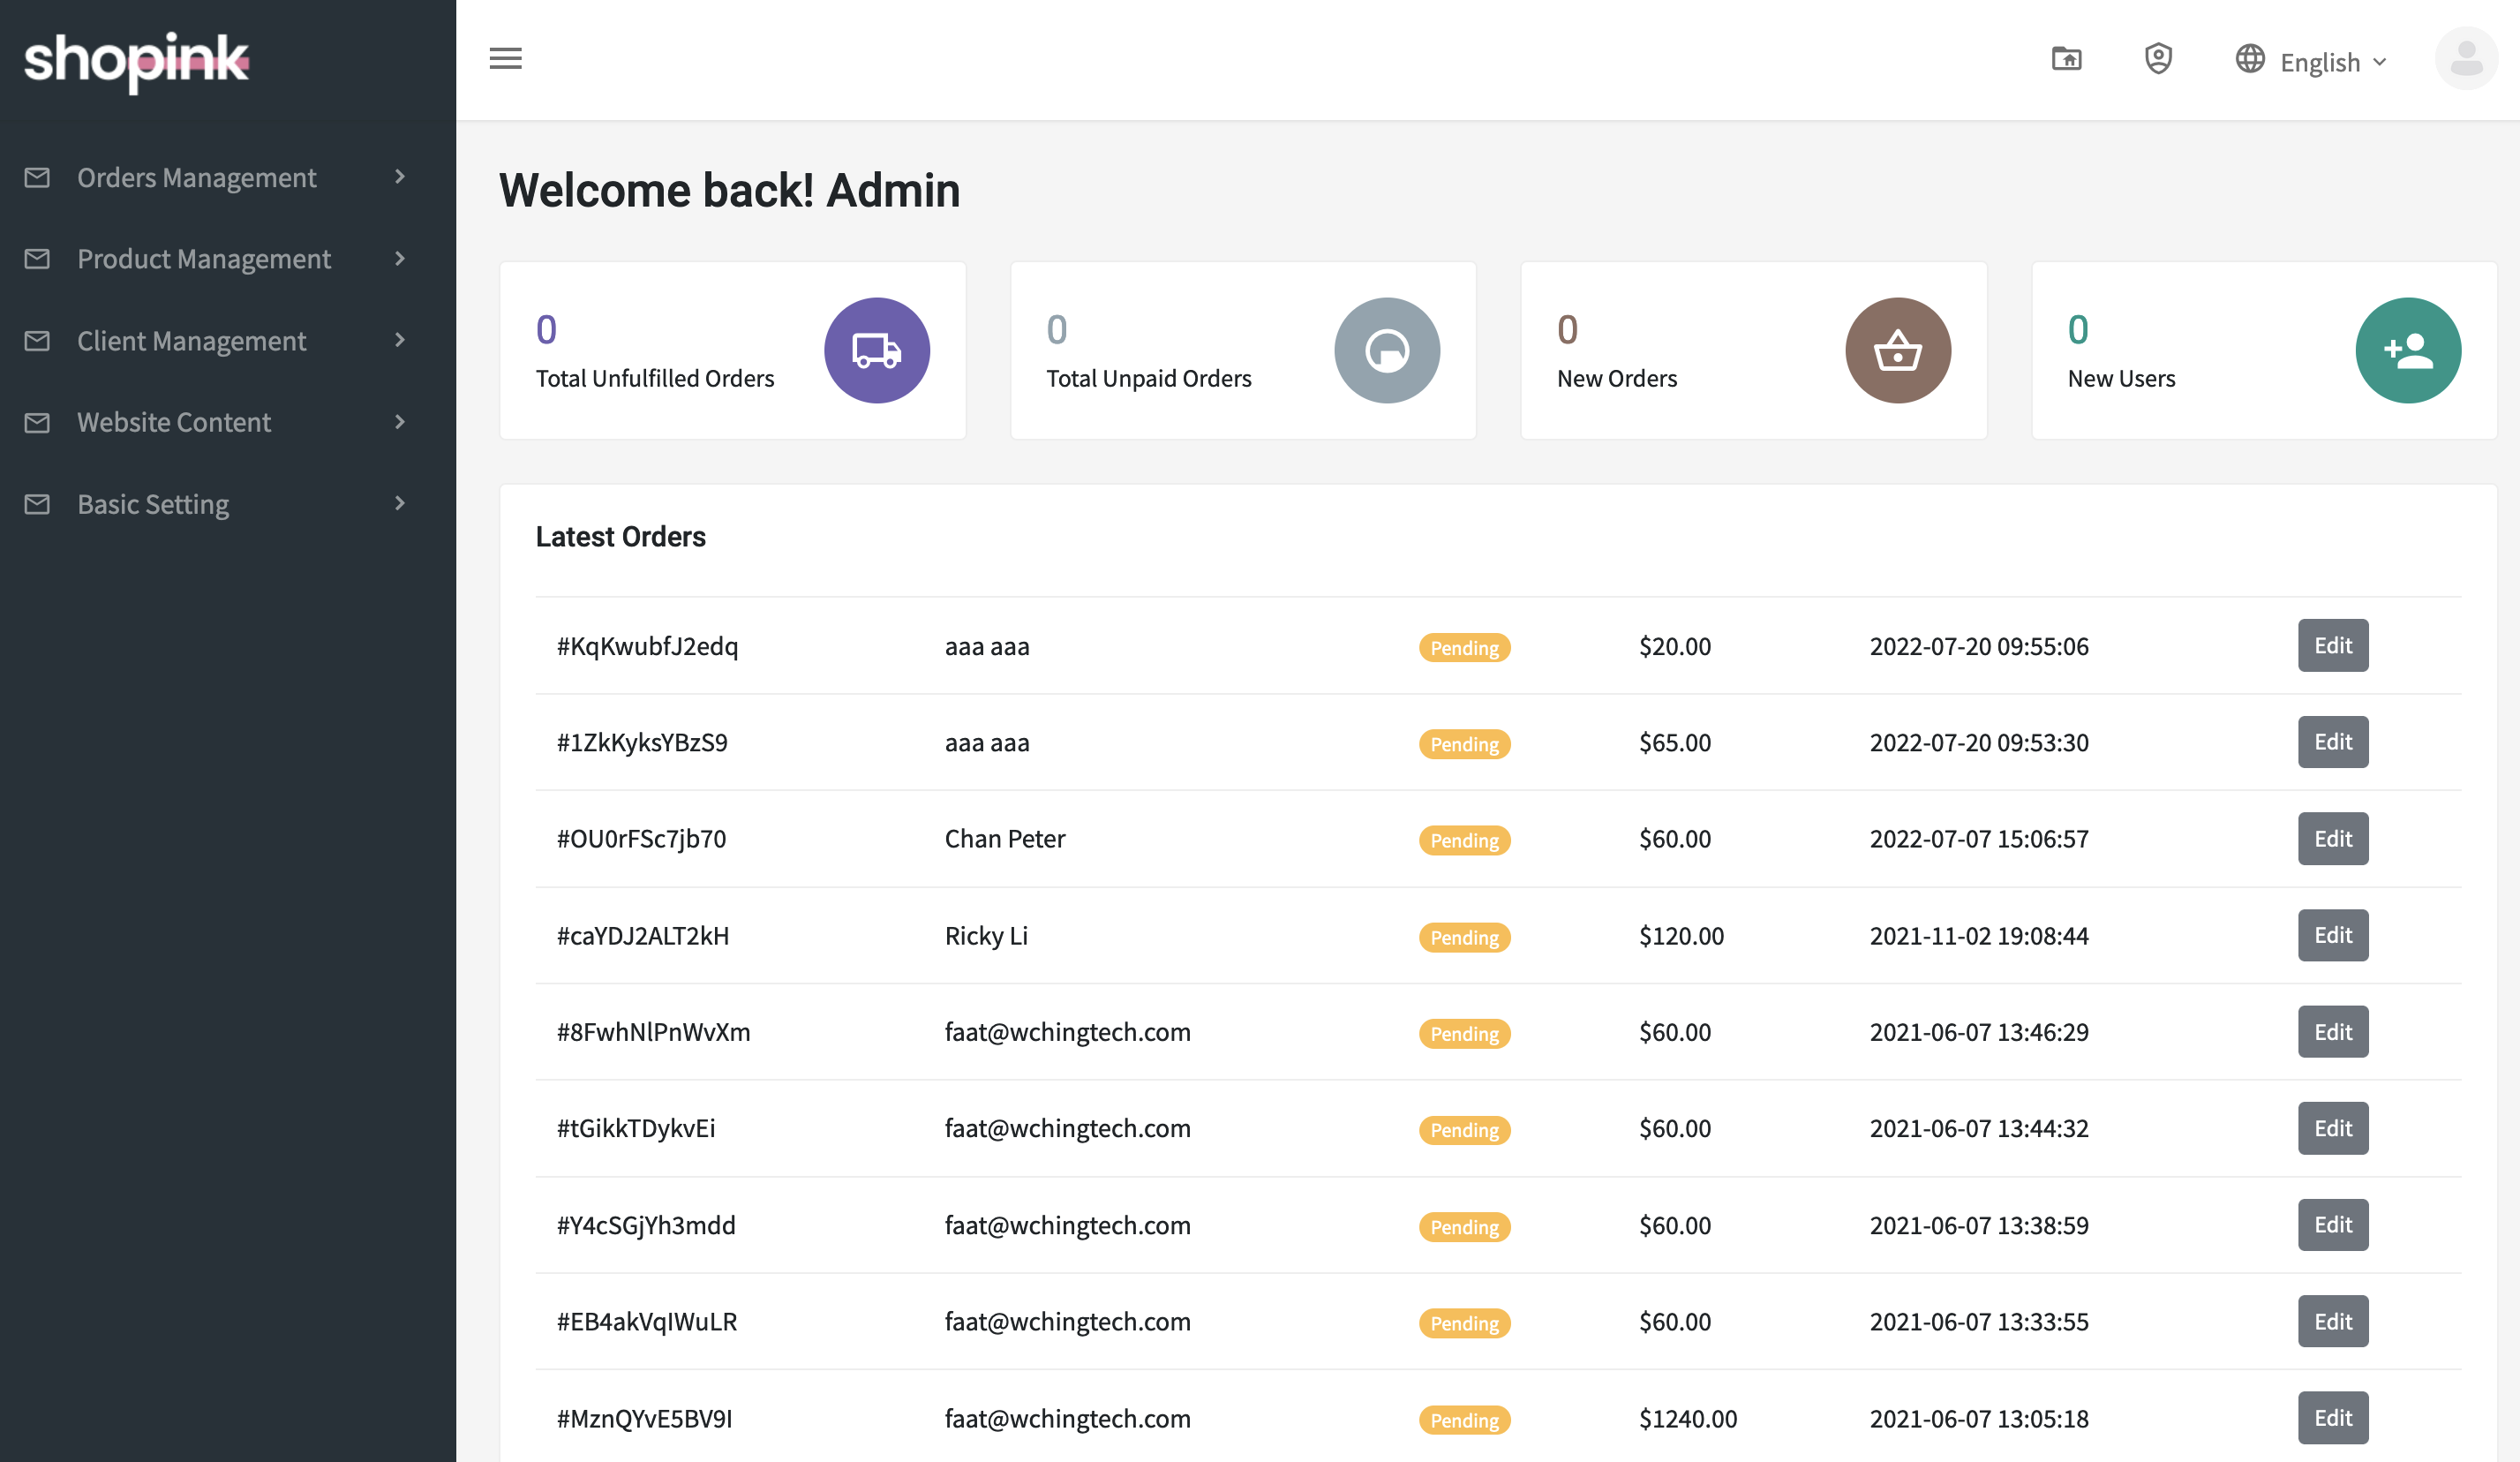Open Basic Setting menu item
Screen dimensions: 2520x1462
pyautogui.click(x=228, y=504)
